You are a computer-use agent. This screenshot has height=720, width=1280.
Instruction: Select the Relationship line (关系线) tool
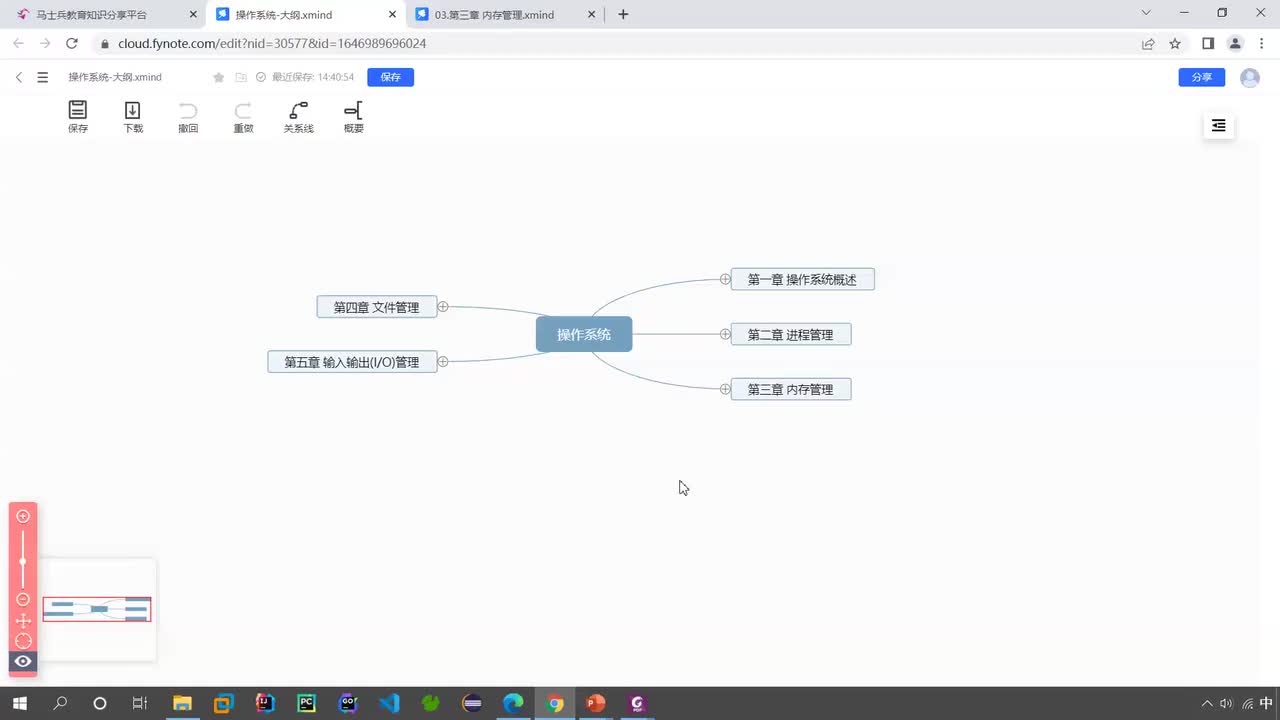point(298,116)
